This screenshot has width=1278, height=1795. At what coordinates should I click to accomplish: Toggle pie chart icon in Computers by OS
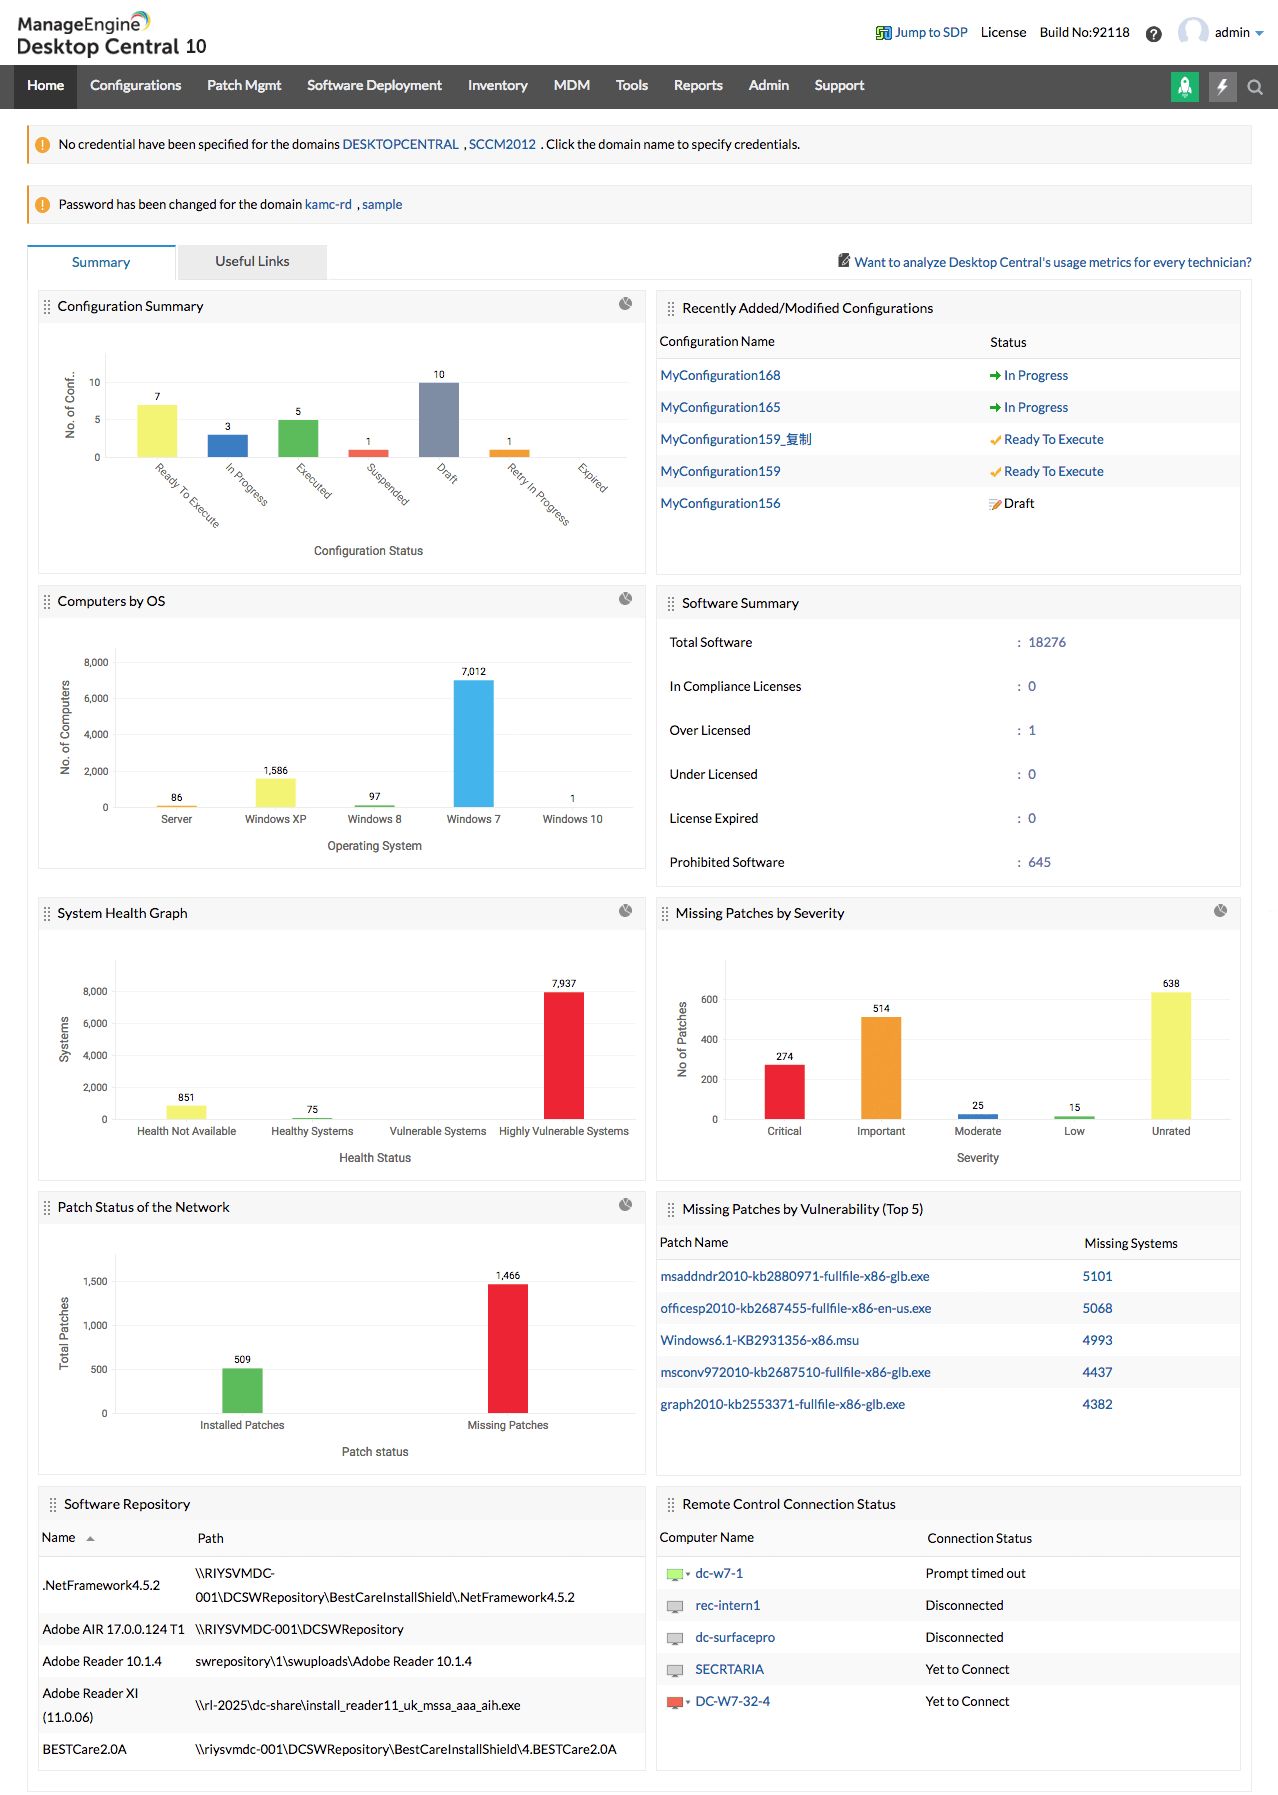click(x=625, y=599)
